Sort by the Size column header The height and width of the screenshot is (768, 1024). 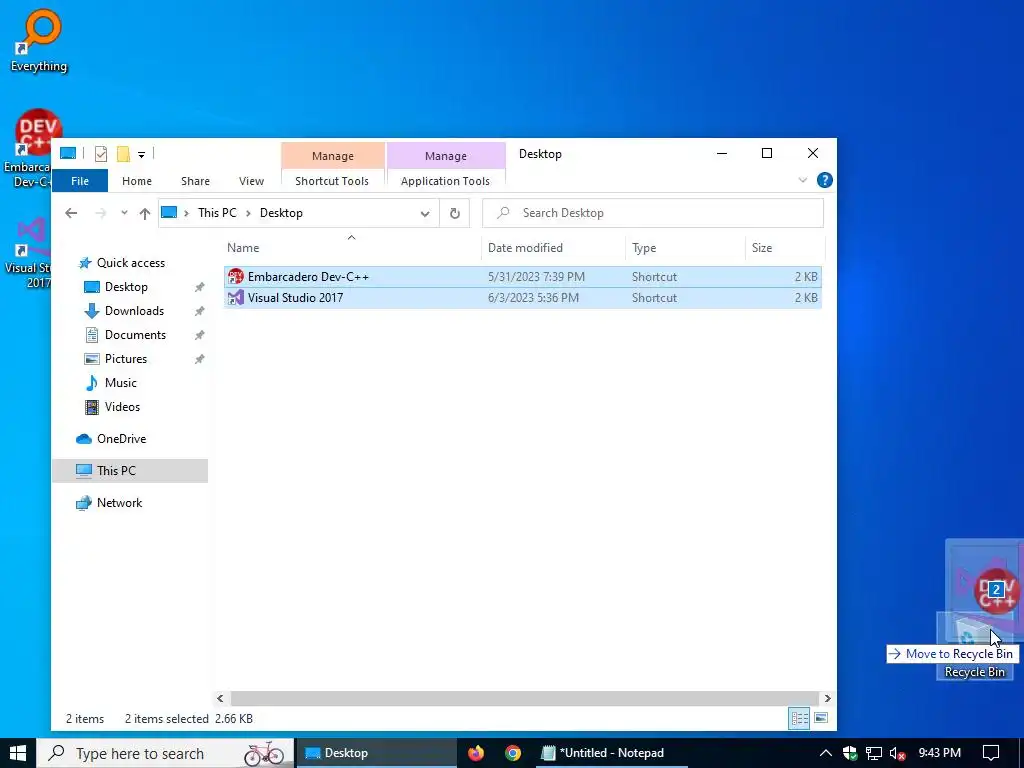(784, 248)
